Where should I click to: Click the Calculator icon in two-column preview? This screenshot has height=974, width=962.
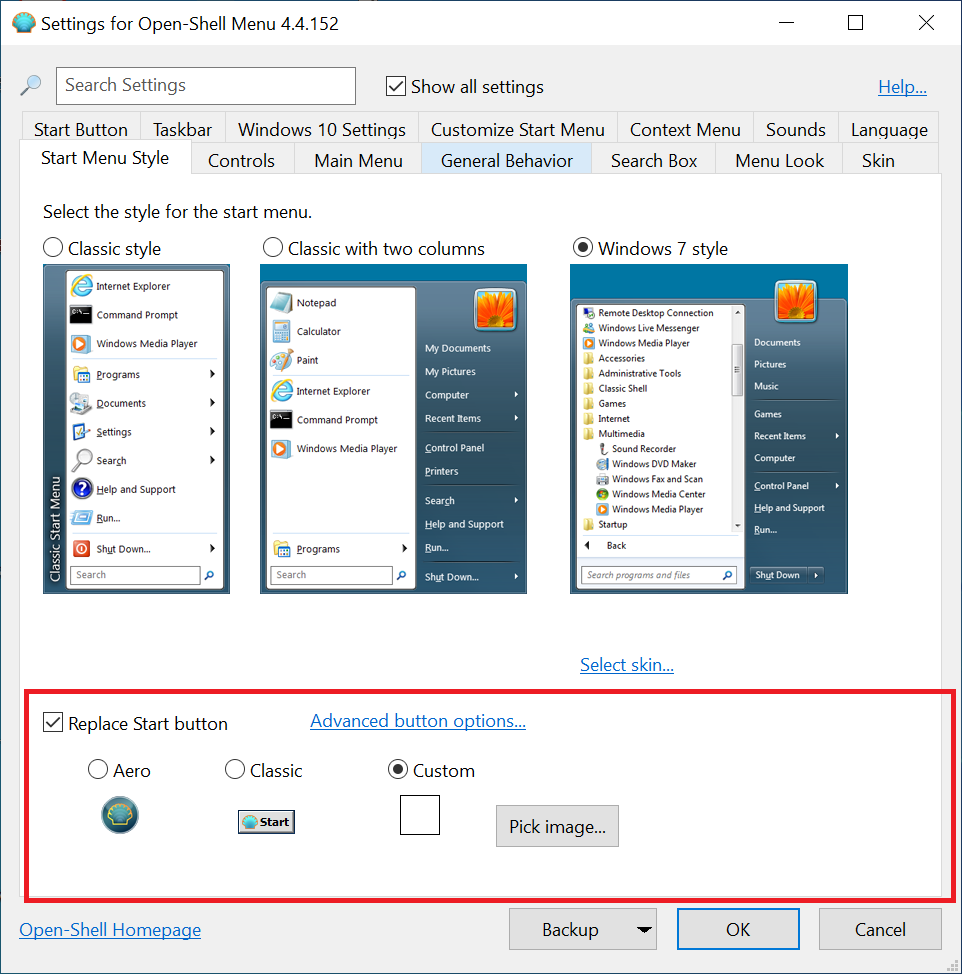click(281, 331)
